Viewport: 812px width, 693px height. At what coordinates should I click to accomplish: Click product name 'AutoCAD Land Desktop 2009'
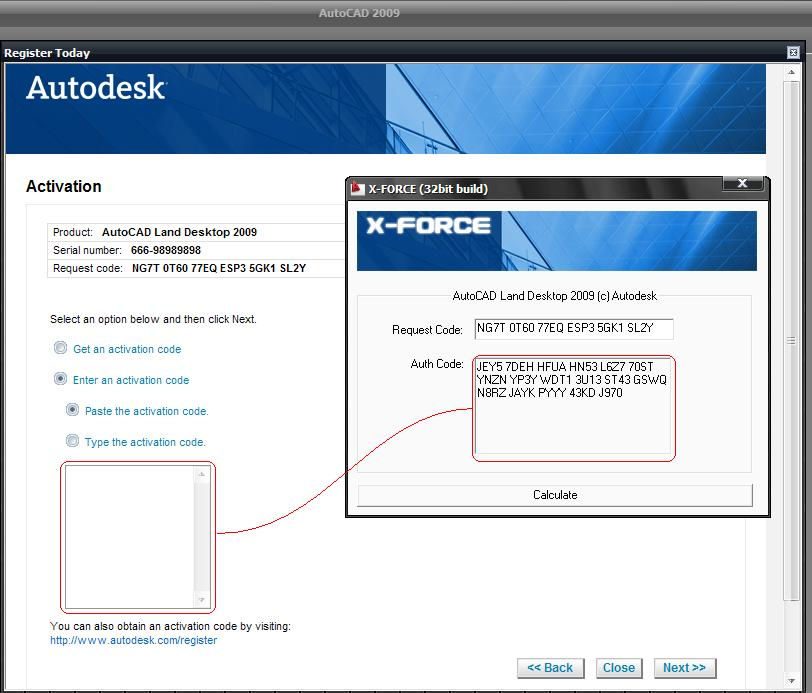[179, 232]
